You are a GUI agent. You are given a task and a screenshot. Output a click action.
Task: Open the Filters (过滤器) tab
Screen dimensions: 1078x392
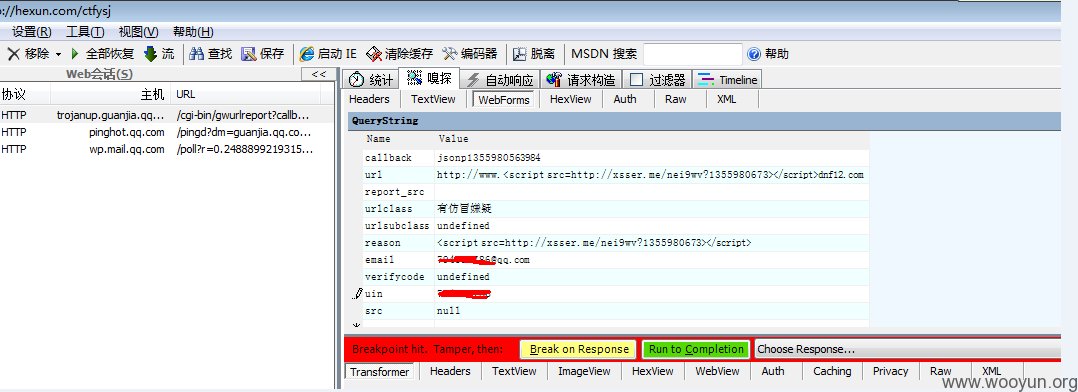pos(657,80)
